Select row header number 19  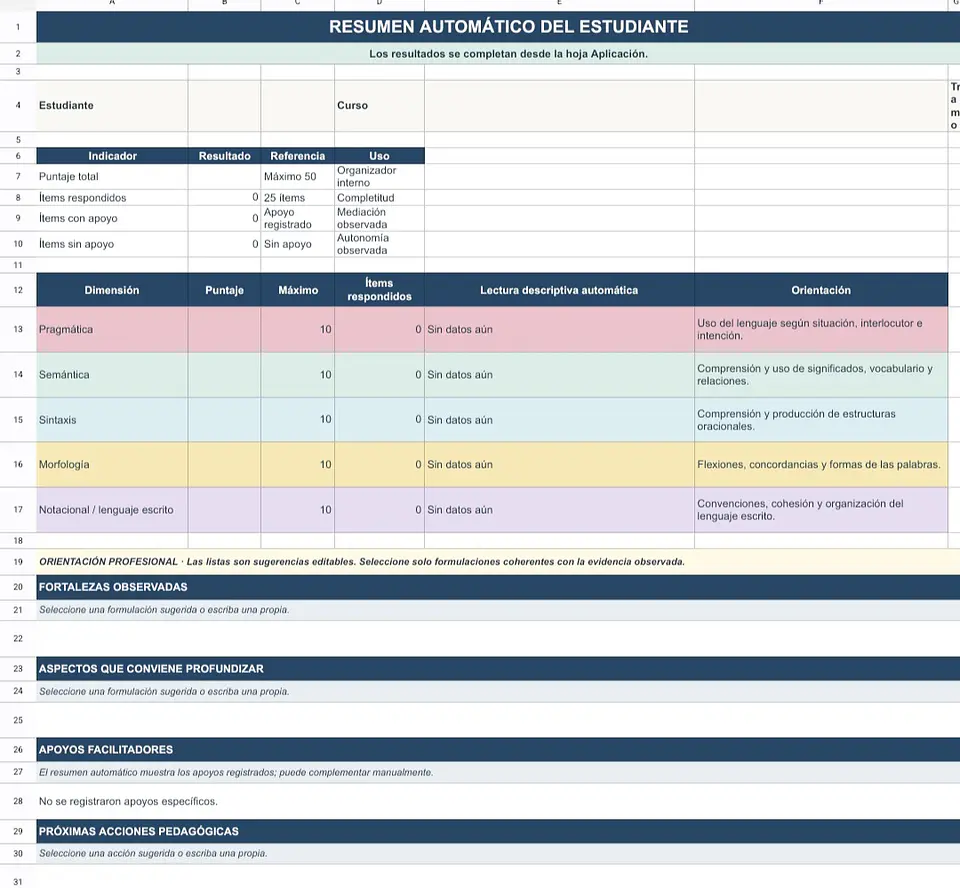[18, 562]
